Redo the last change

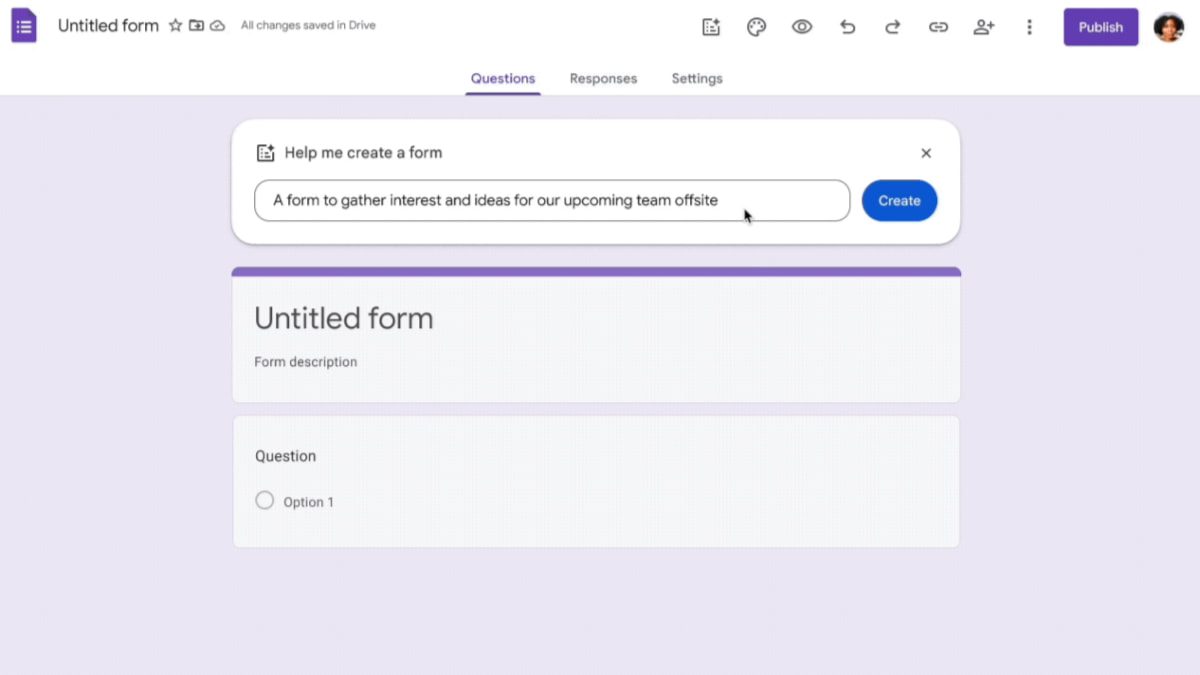(892, 27)
